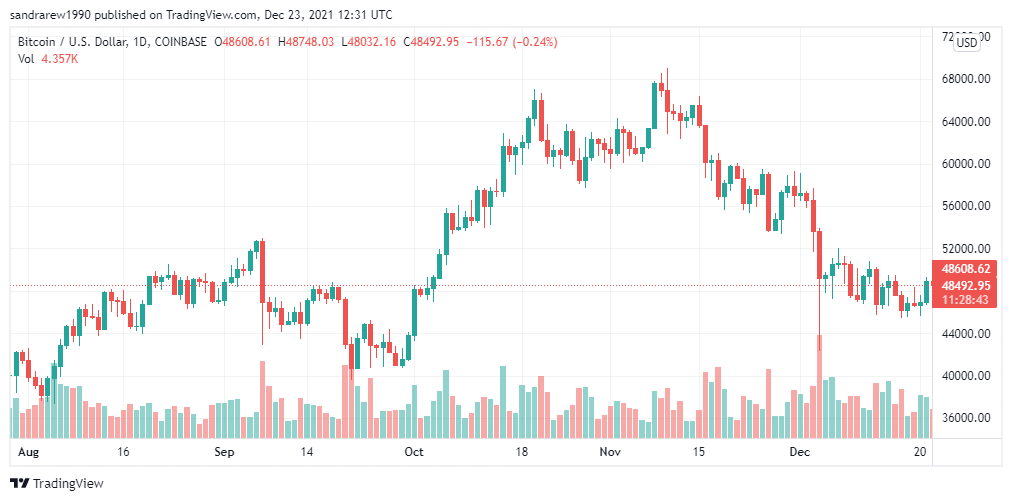Click the TradingView logo icon
The height and width of the screenshot is (501, 1012).
[20, 483]
